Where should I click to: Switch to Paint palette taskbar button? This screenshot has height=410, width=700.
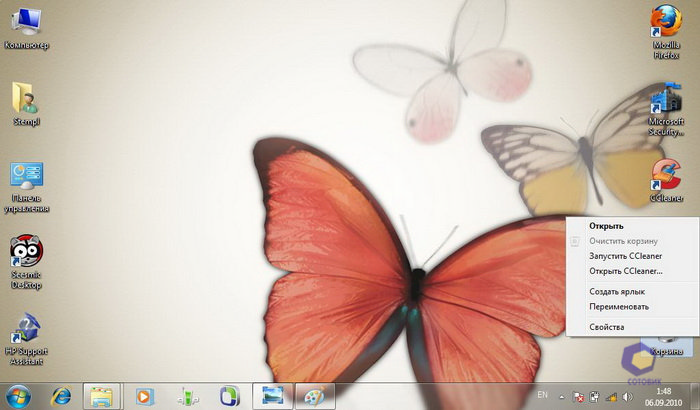tap(313, 395)
